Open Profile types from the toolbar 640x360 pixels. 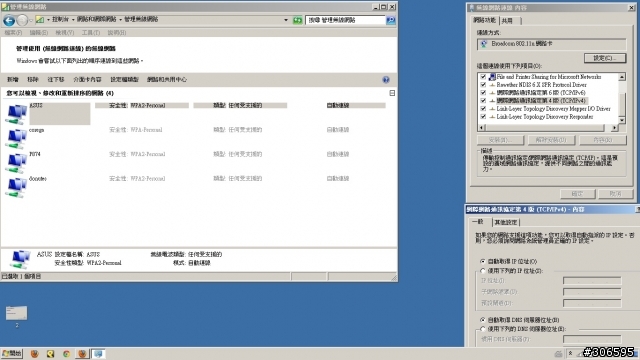click(x=124, y=80)
